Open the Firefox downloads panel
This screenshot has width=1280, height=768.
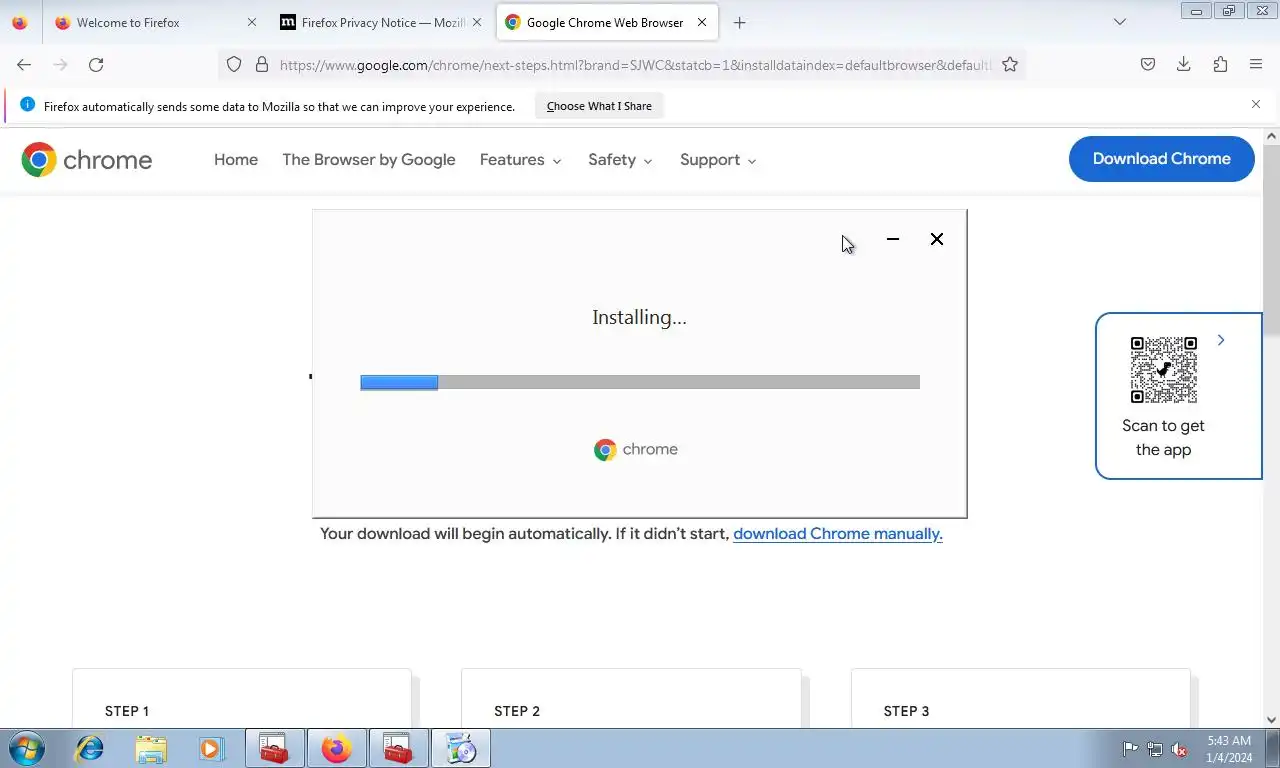point(1184,65)
